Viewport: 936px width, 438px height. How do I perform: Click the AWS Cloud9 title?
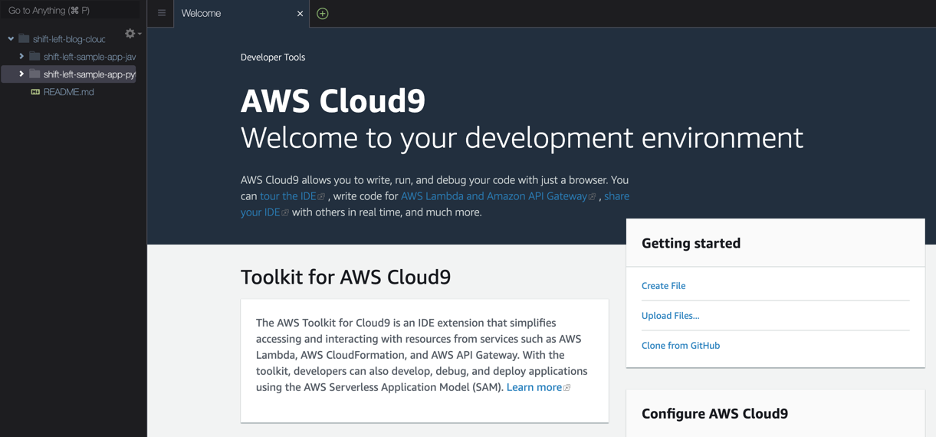(x=333, y=101)
